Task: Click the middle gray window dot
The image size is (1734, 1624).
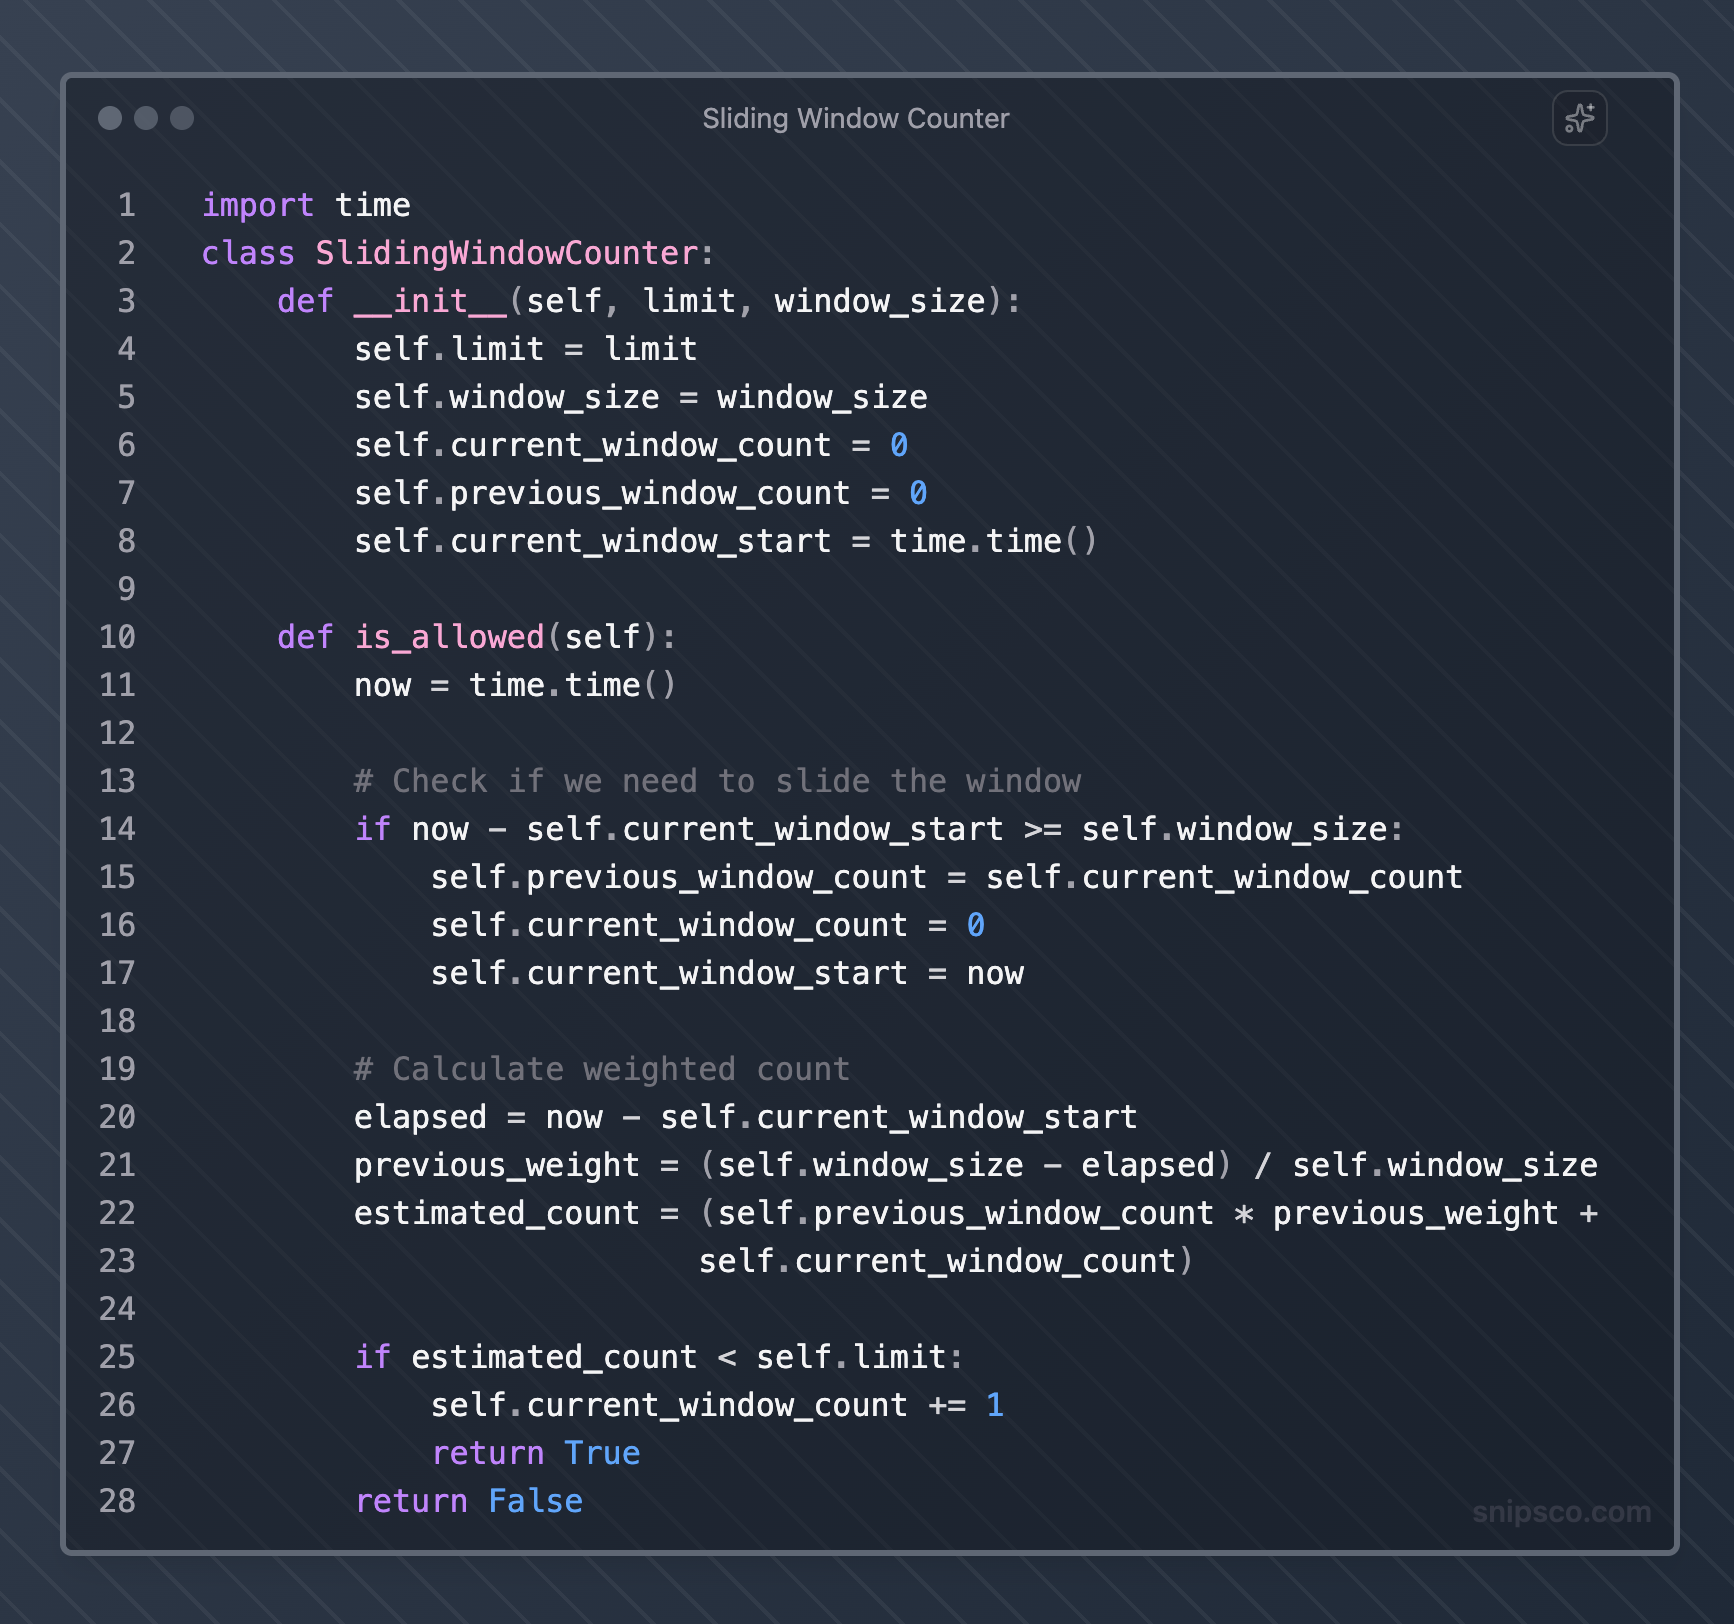Action: pyautogui.click(x=146, y=118)
